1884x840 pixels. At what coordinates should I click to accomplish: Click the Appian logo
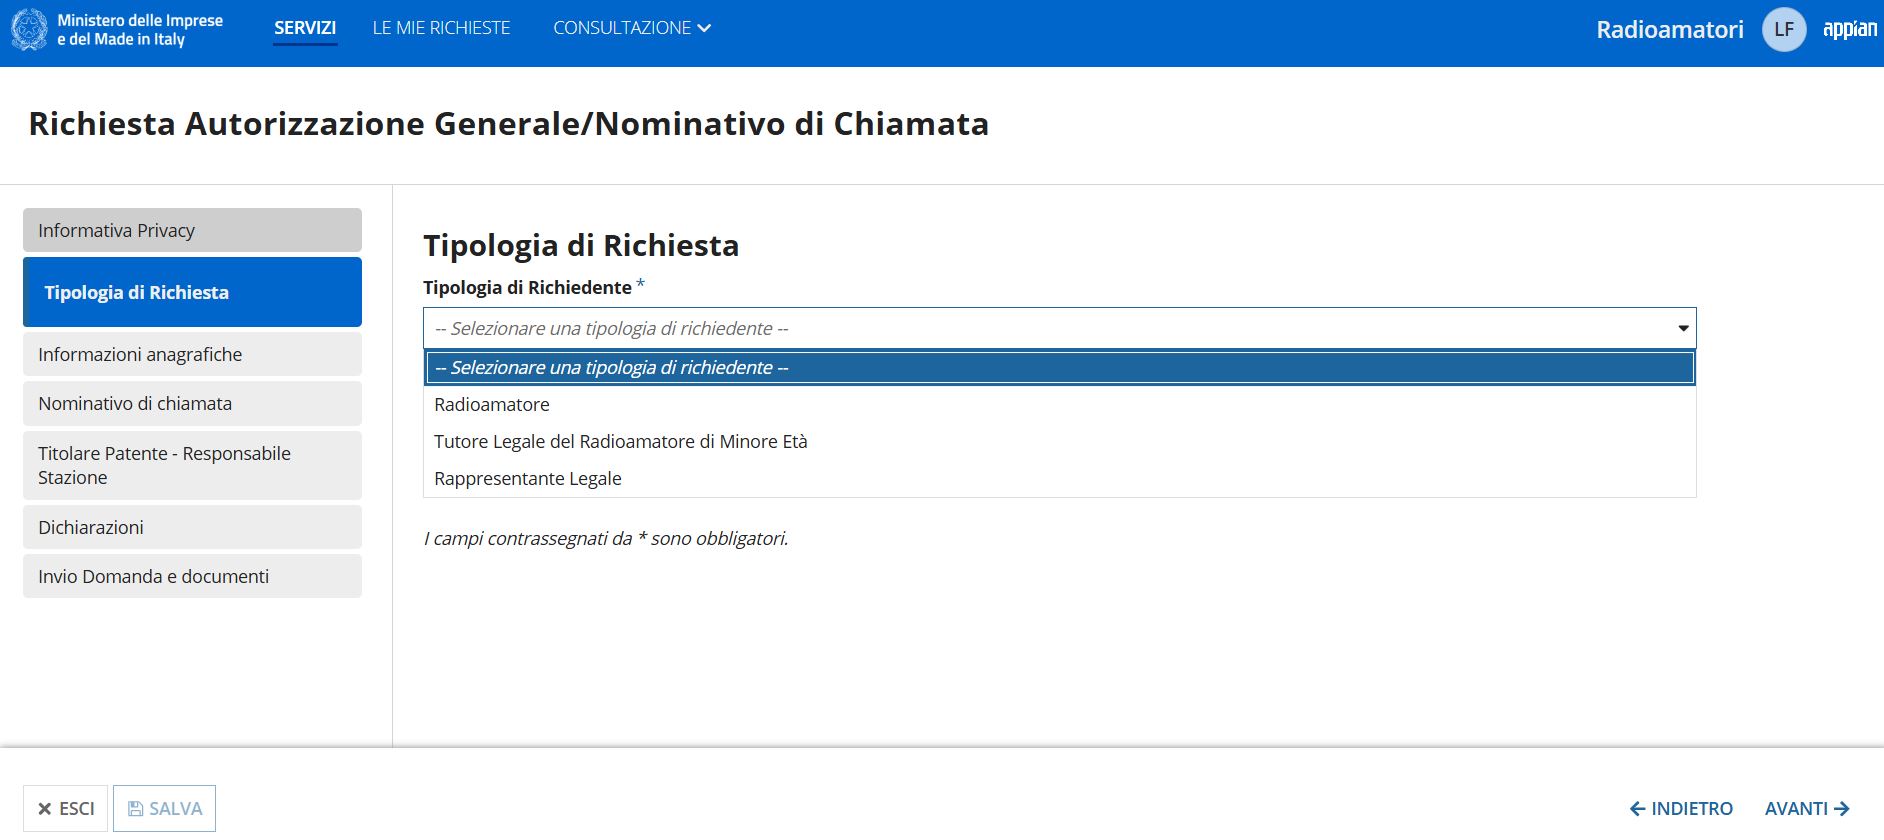tap(1849, 29)
